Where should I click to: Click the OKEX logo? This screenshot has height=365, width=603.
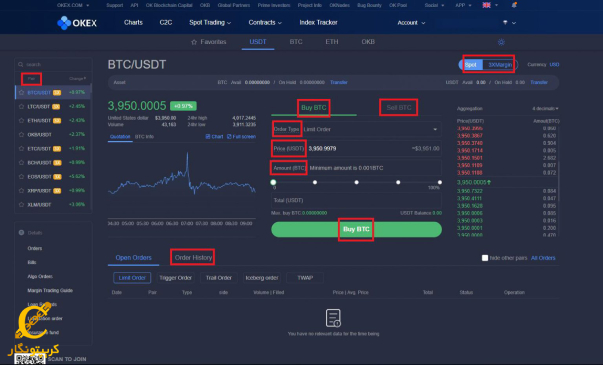(77, 23)
